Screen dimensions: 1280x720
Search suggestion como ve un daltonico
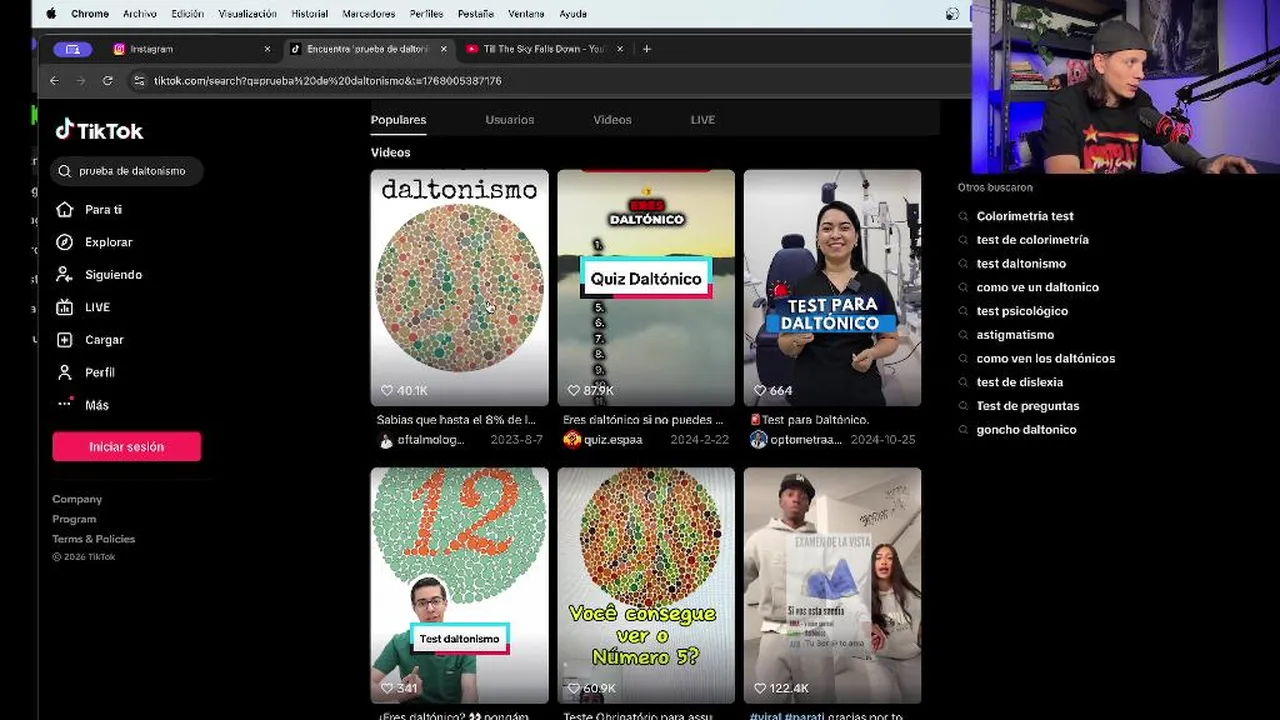pyautogui.click(x=1037, y=287)
